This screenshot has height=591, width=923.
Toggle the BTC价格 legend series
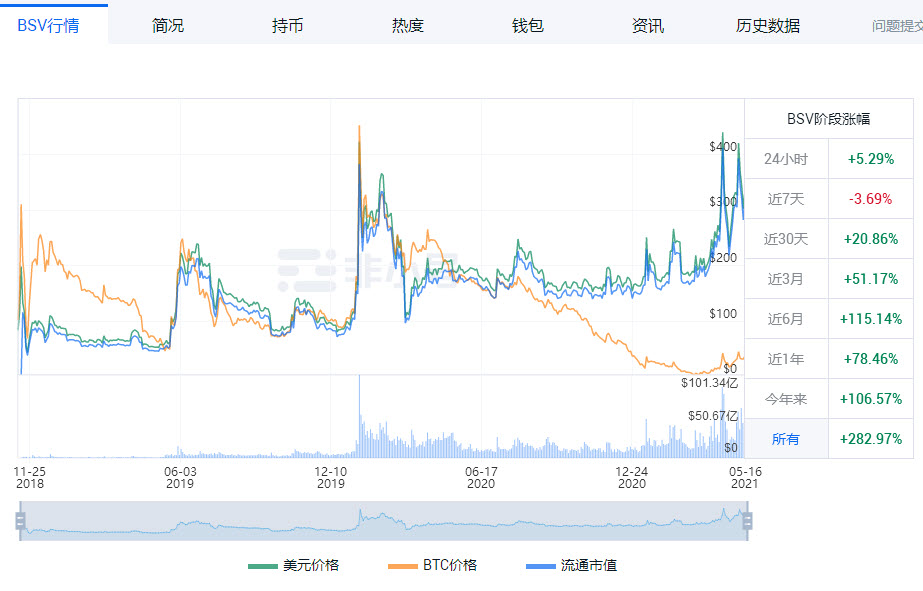[x=432, y=565]
